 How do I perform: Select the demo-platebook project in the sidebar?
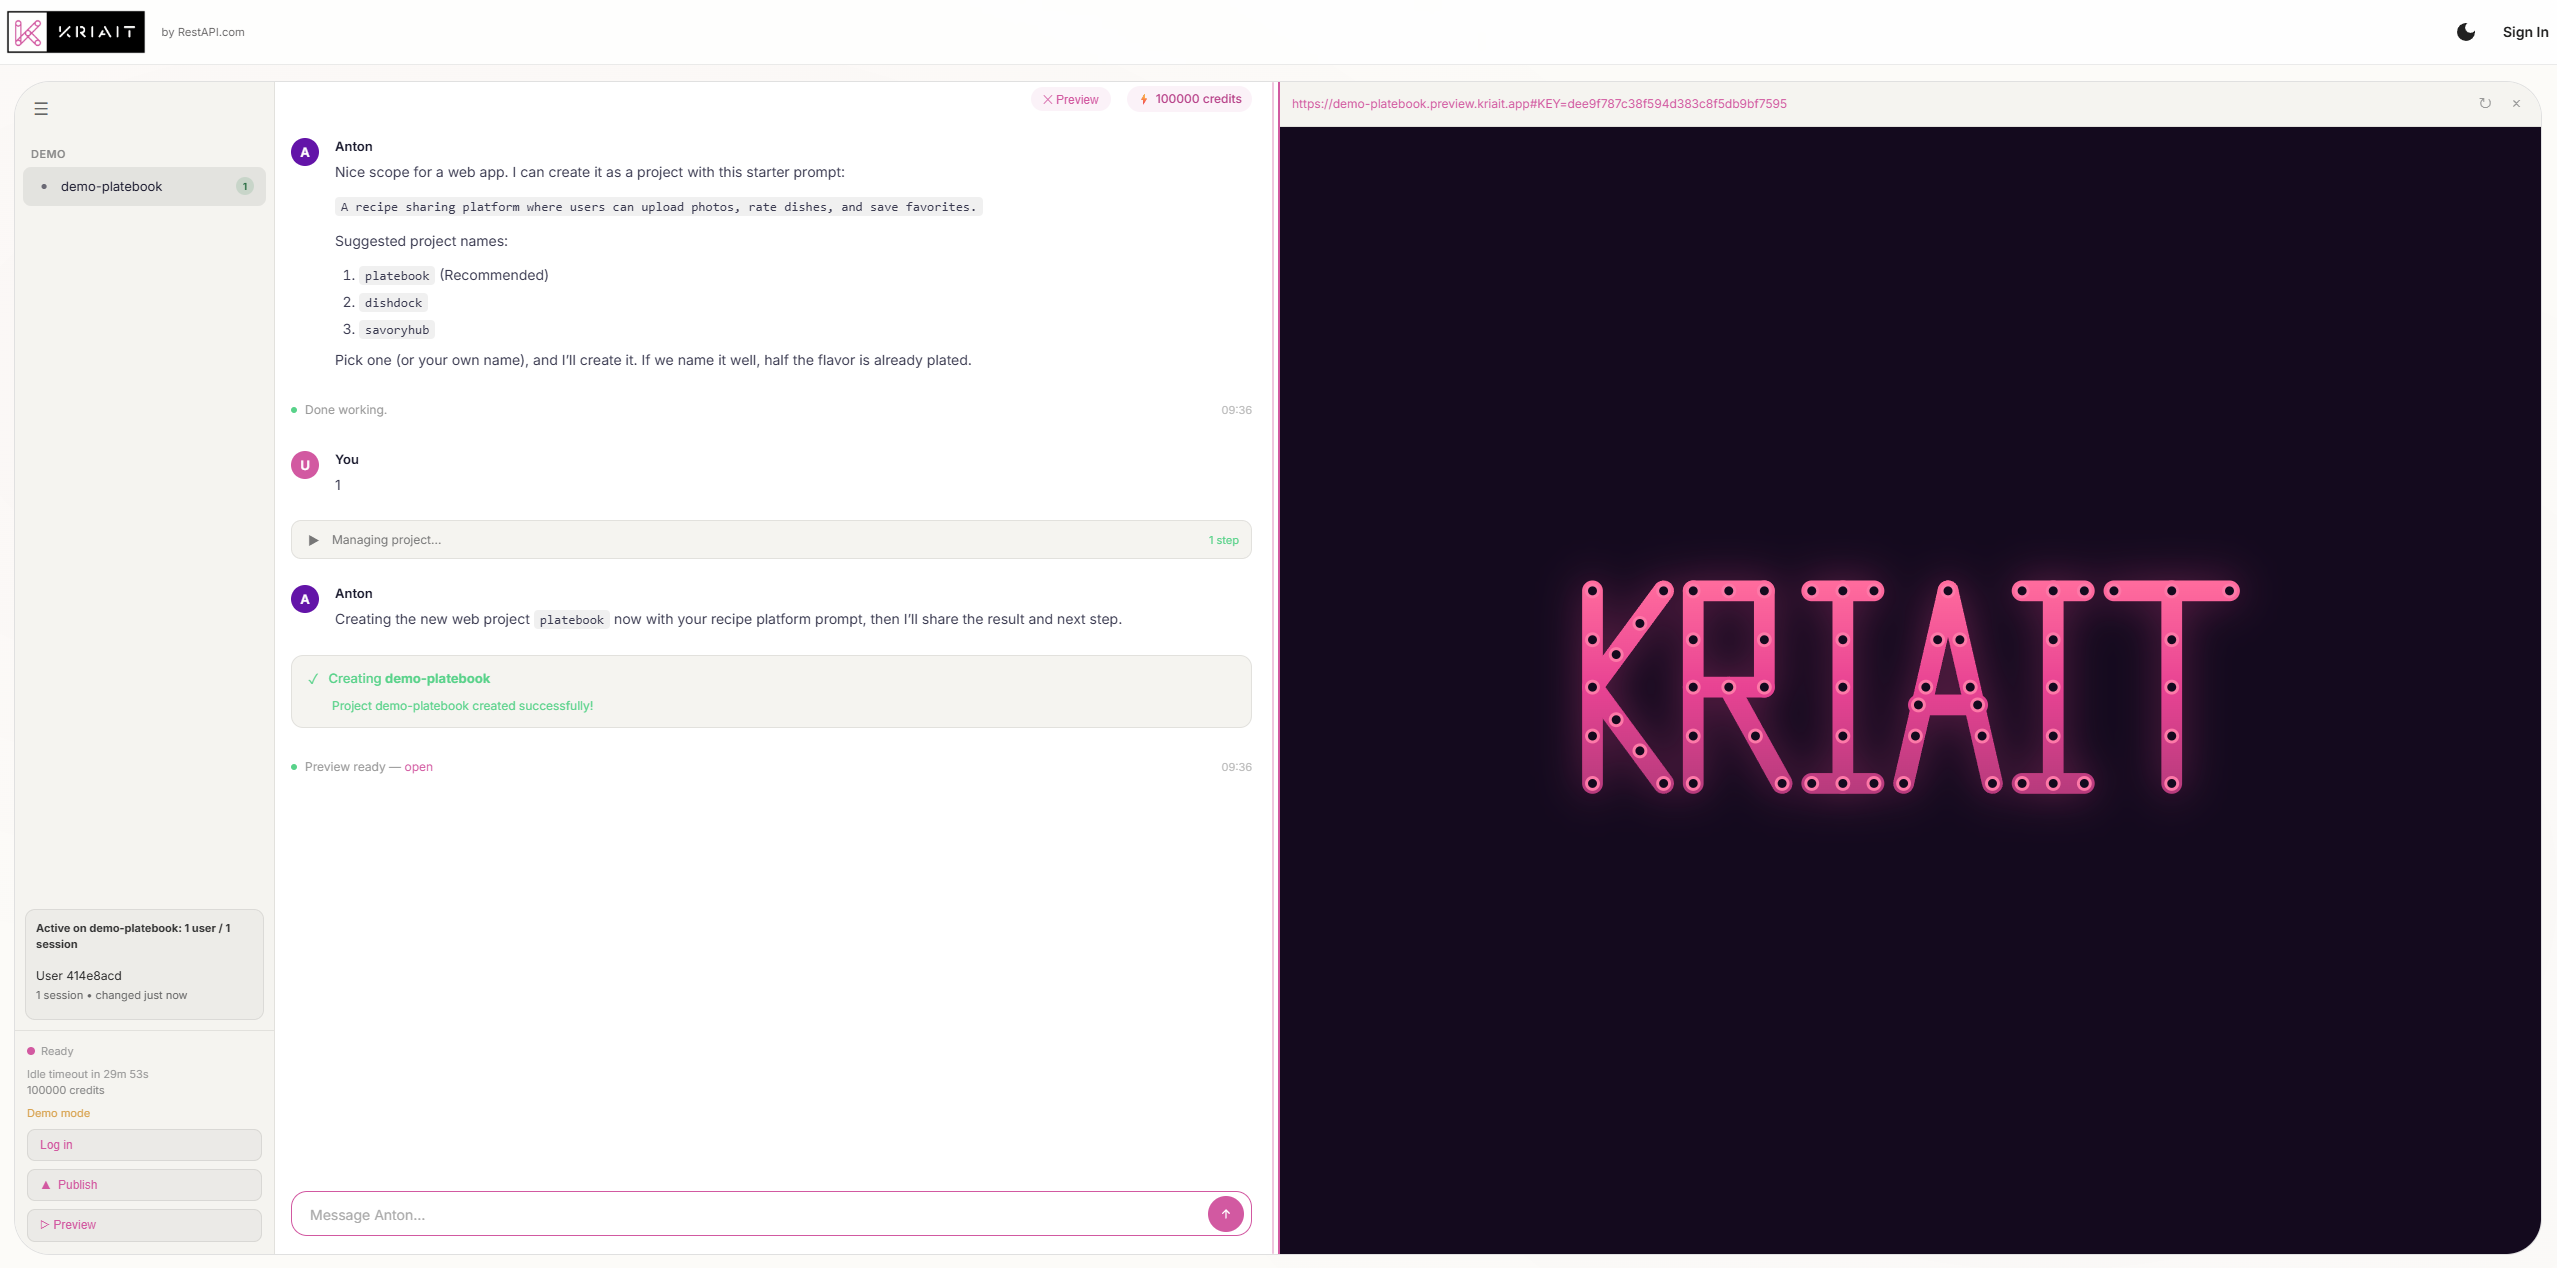coord(112,186)
